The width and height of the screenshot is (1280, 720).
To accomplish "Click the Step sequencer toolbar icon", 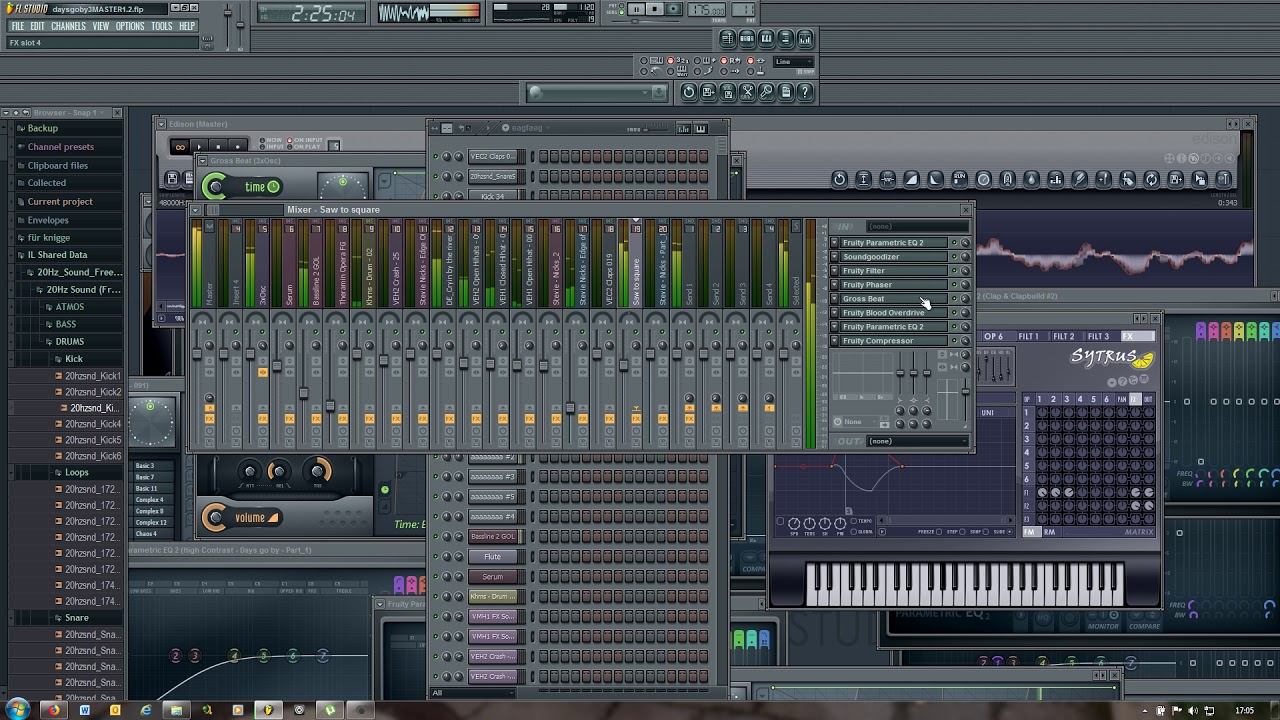I will tap(747, 38).
